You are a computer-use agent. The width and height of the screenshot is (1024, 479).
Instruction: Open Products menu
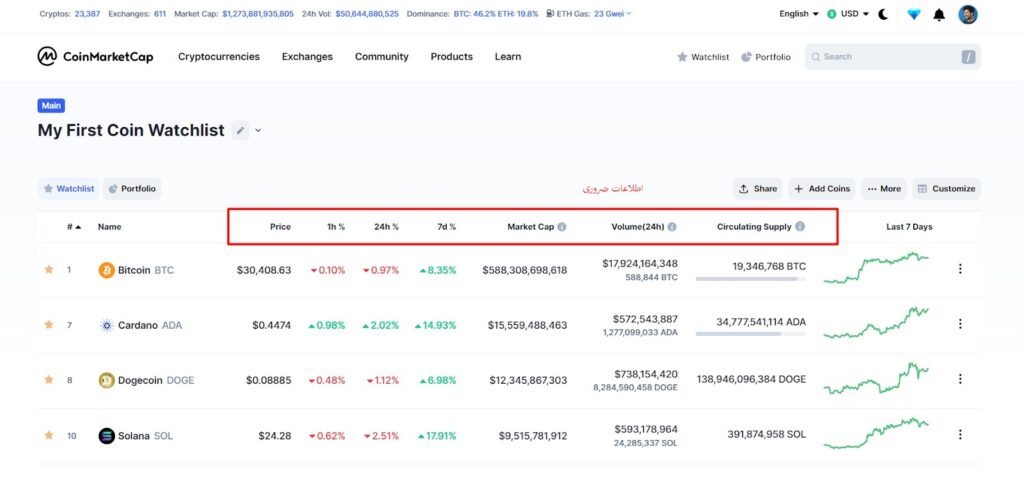click(451, 57)
